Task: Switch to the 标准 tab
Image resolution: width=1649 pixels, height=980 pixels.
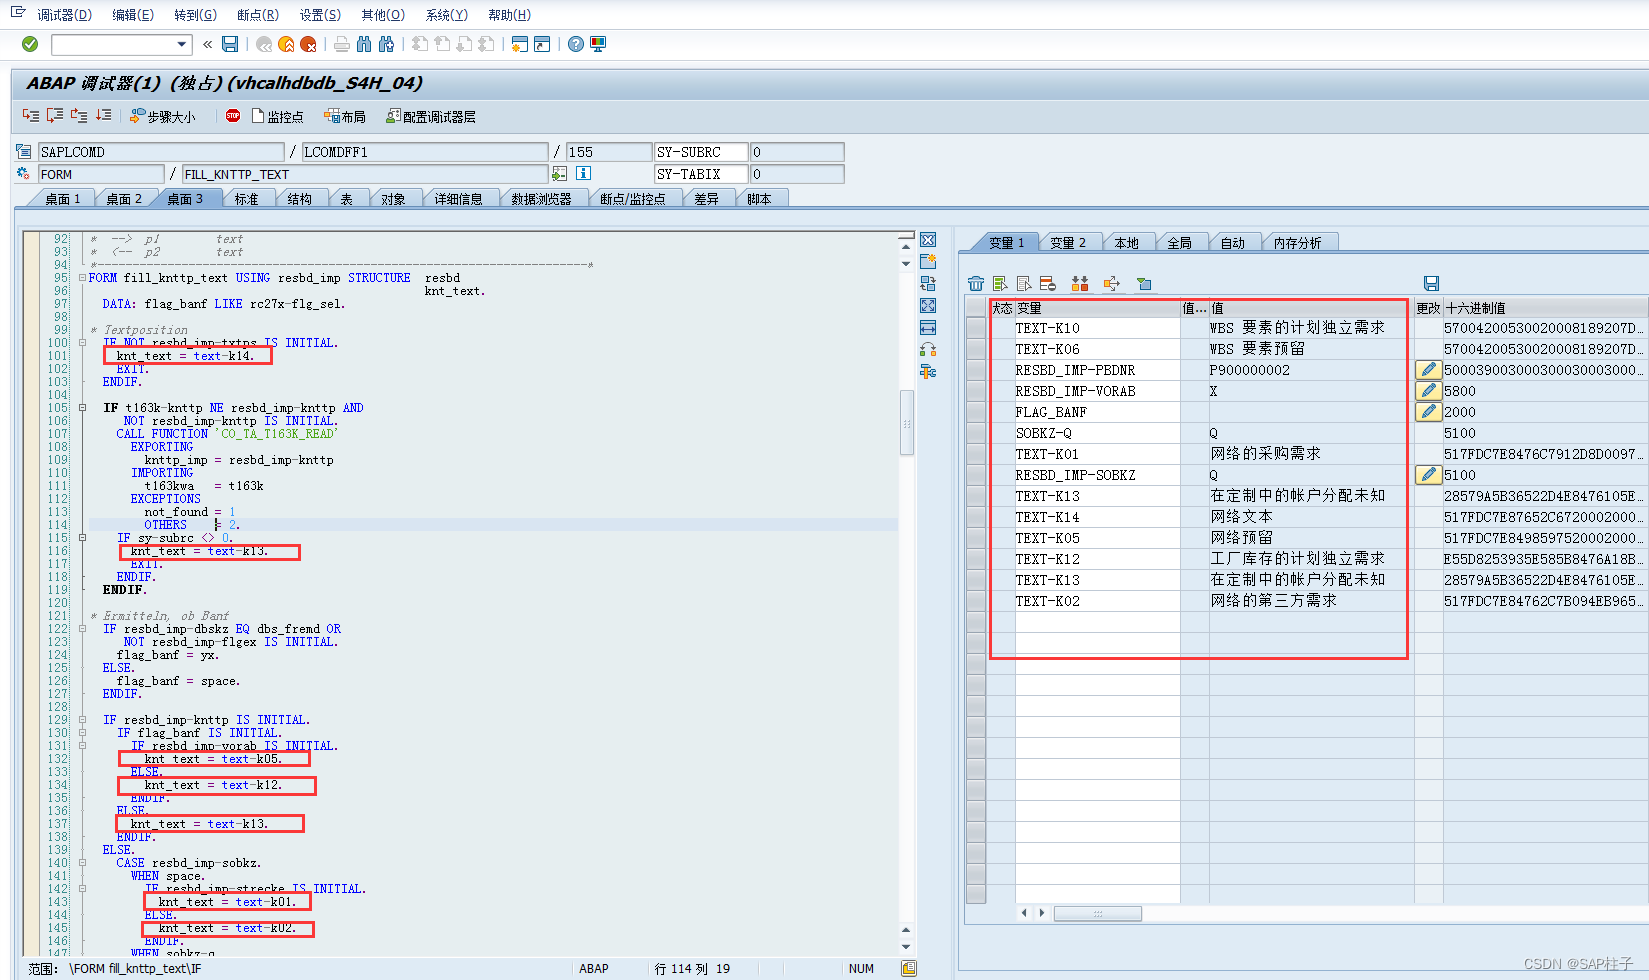Action: coord(246,199)
